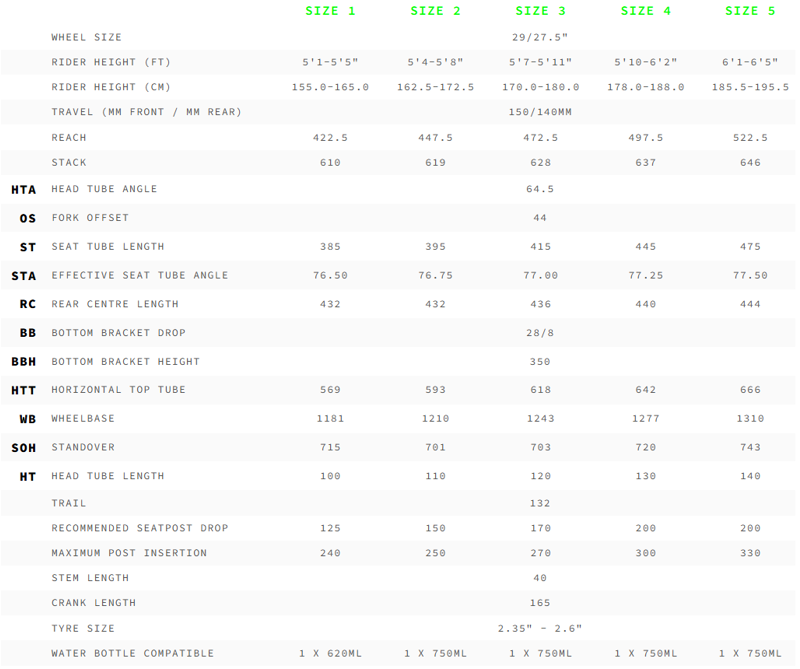Click the 1243 wheelbase value
800x669 pixels.
click(540, 419)
